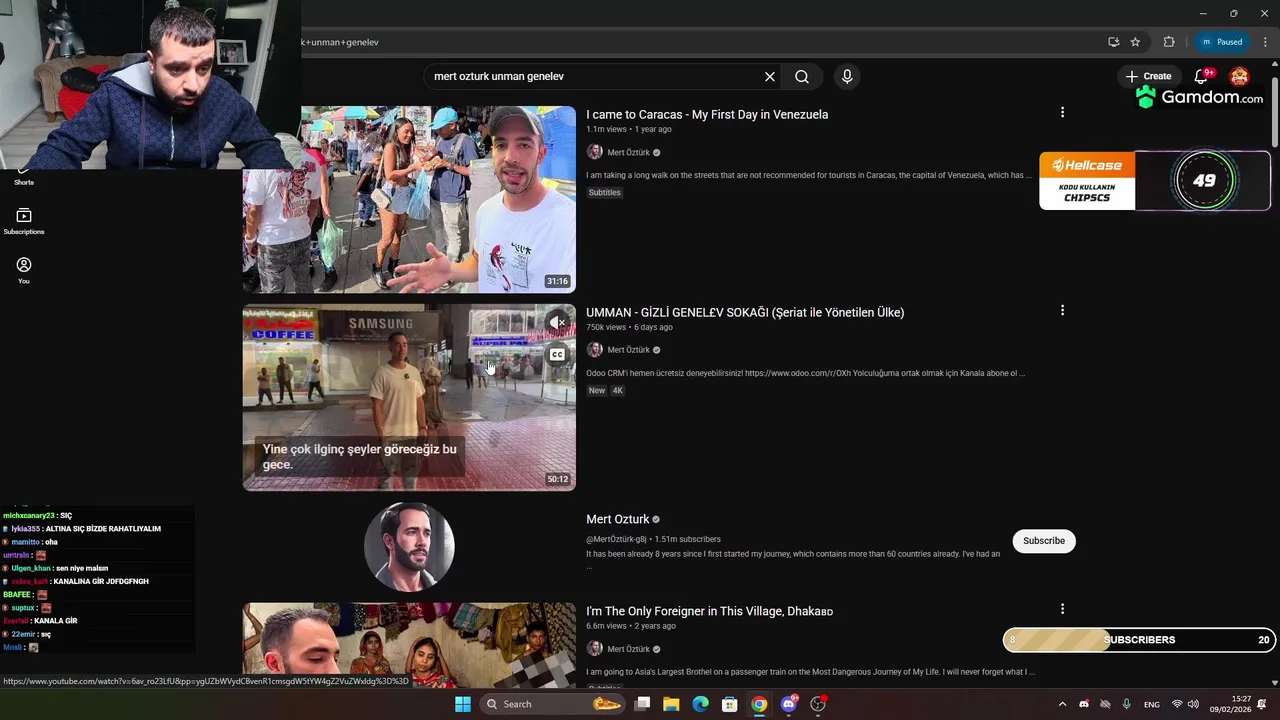Viewport: 1280px width, 720px height.
Task: Bookmark this page with the star
Action: [x=1135, y=42]
